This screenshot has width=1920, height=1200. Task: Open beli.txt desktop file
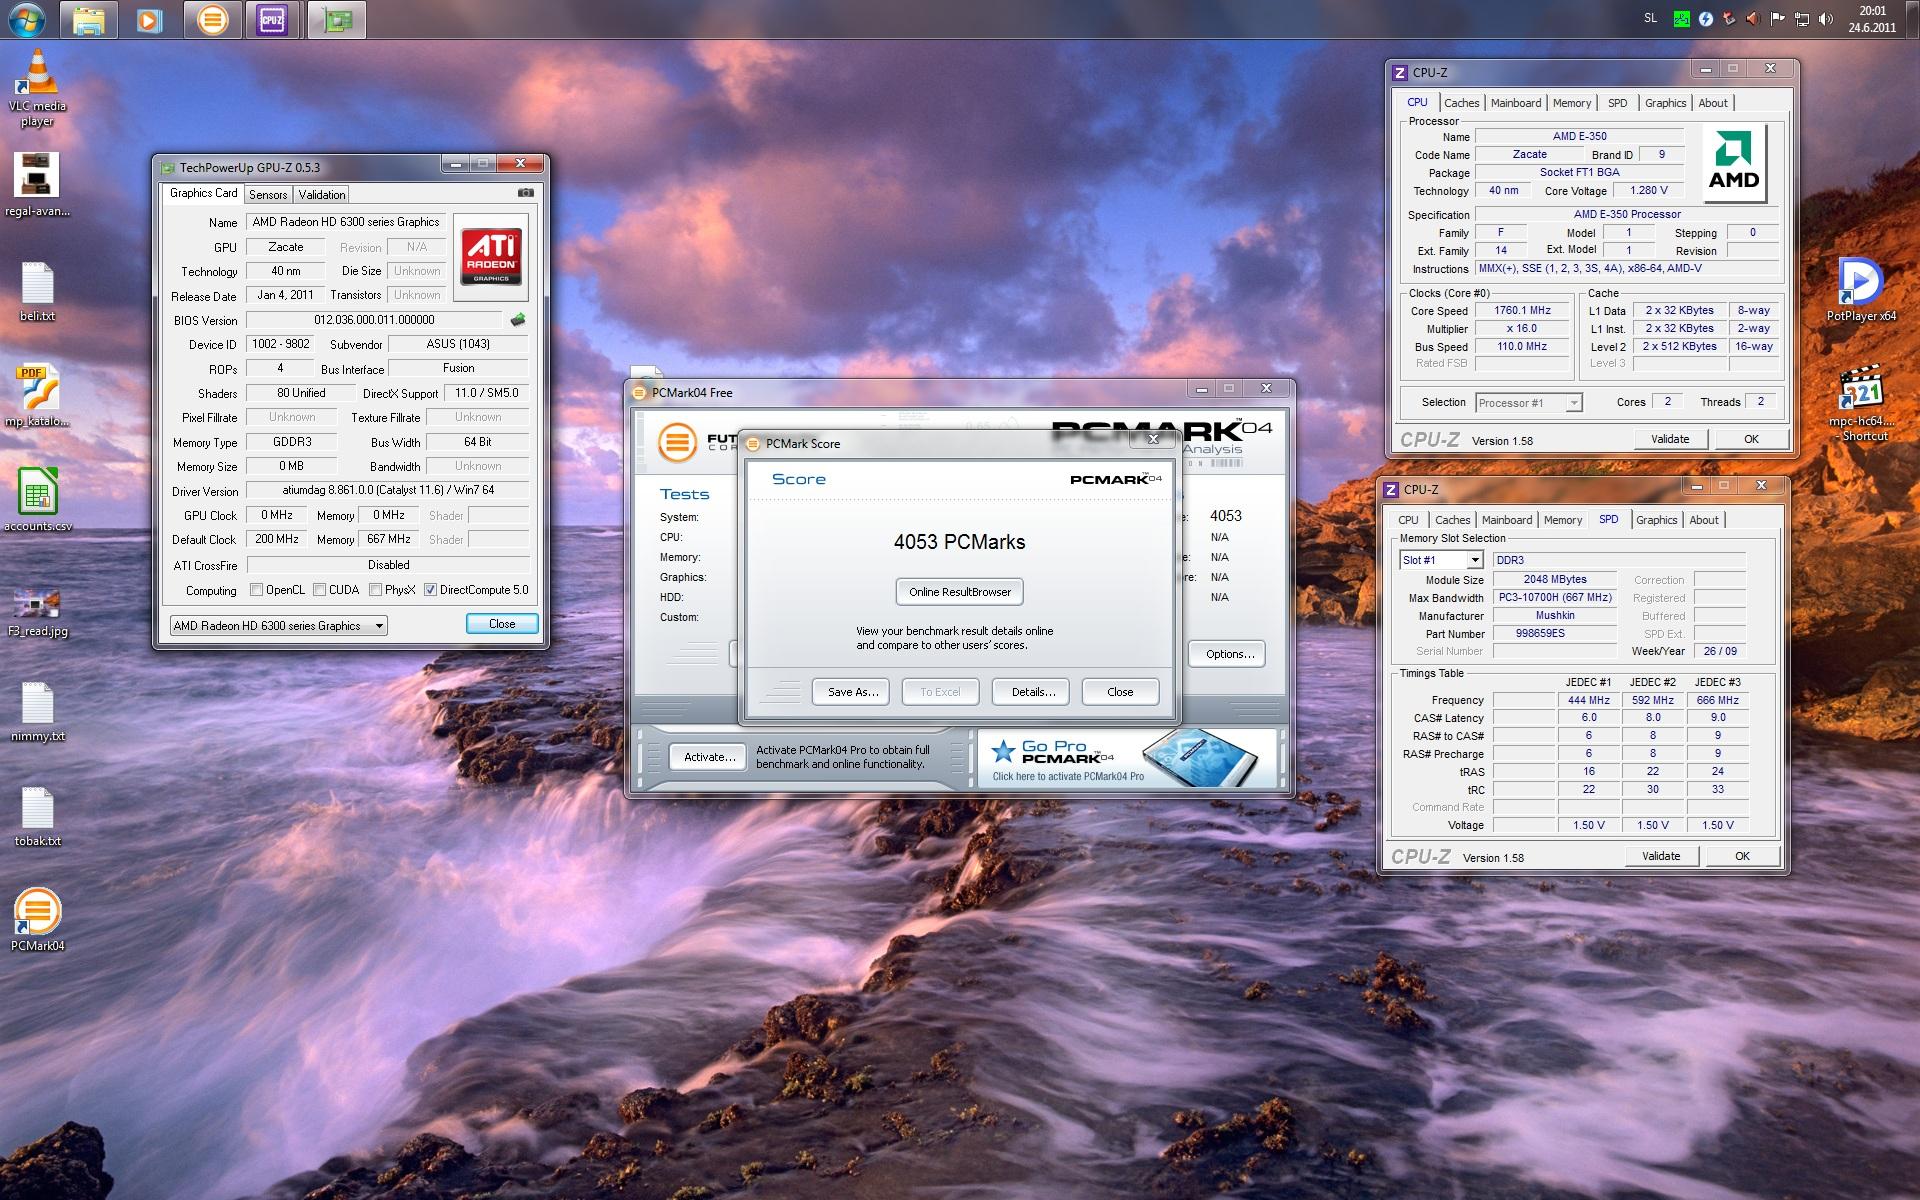37,292
